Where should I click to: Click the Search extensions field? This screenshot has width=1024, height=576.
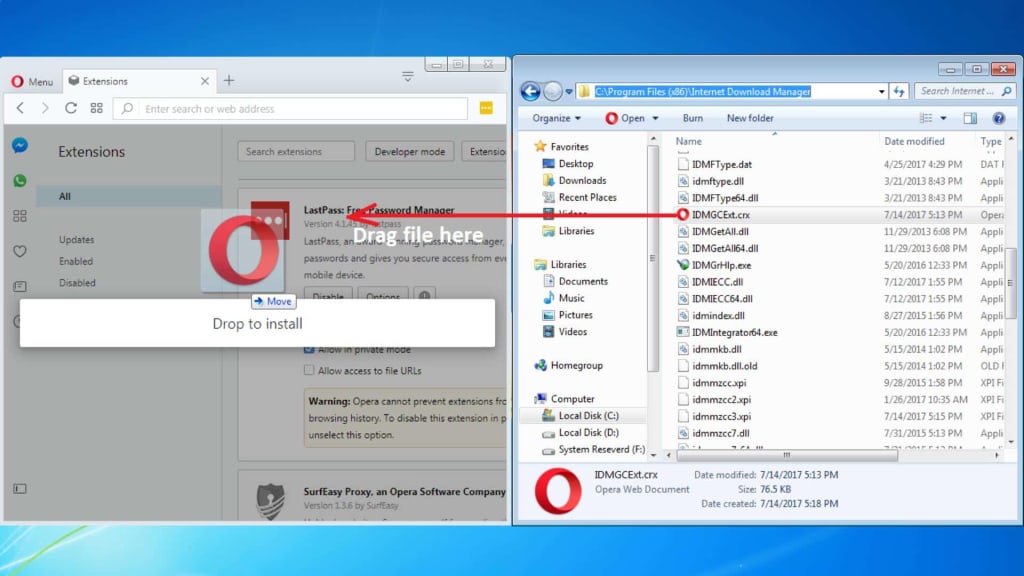[x=296, y=152]
